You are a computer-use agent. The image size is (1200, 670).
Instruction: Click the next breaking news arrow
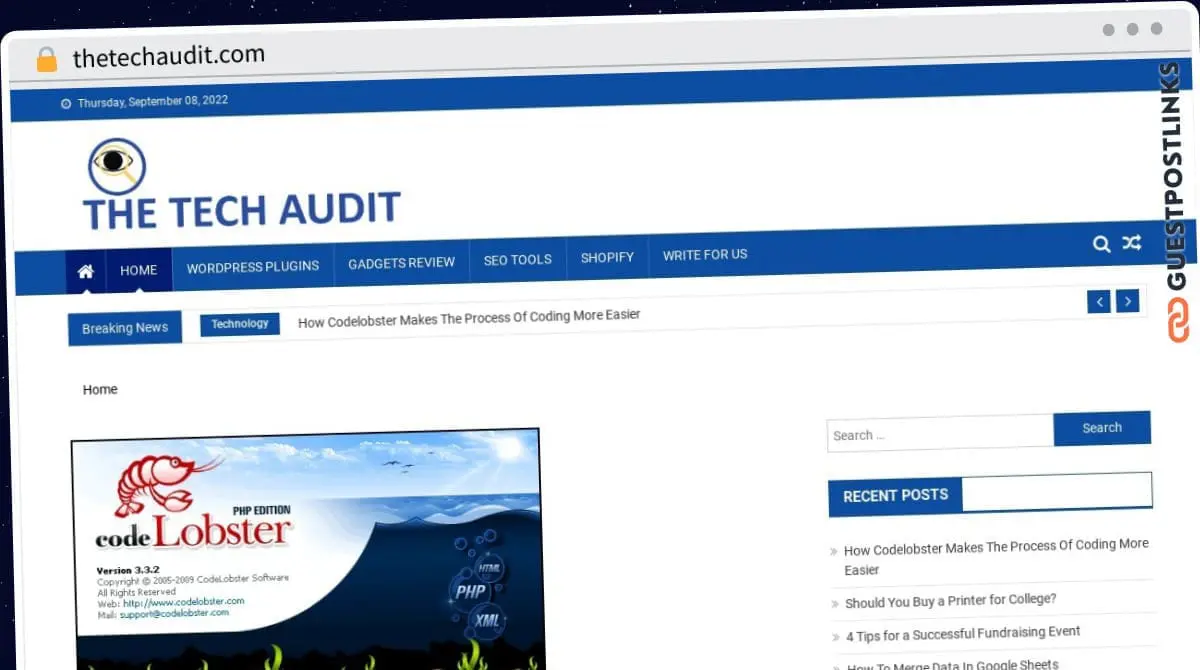click(x=1127, y=300)
